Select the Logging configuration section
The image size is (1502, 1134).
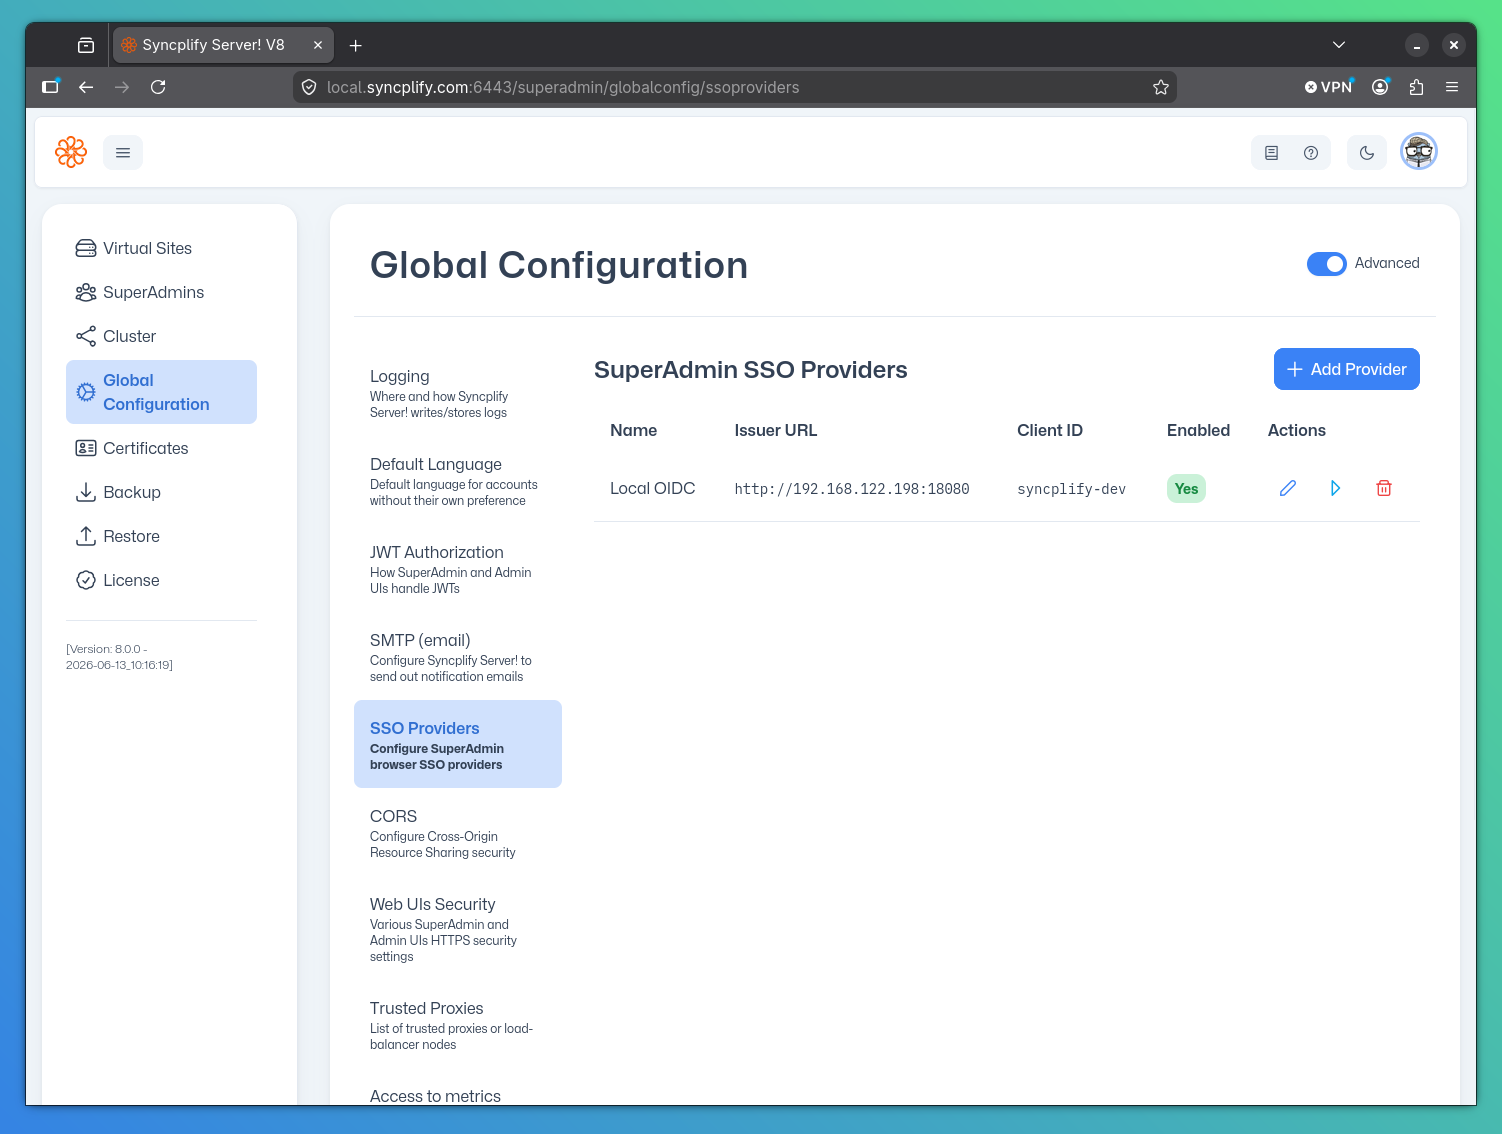click(457, 392)
